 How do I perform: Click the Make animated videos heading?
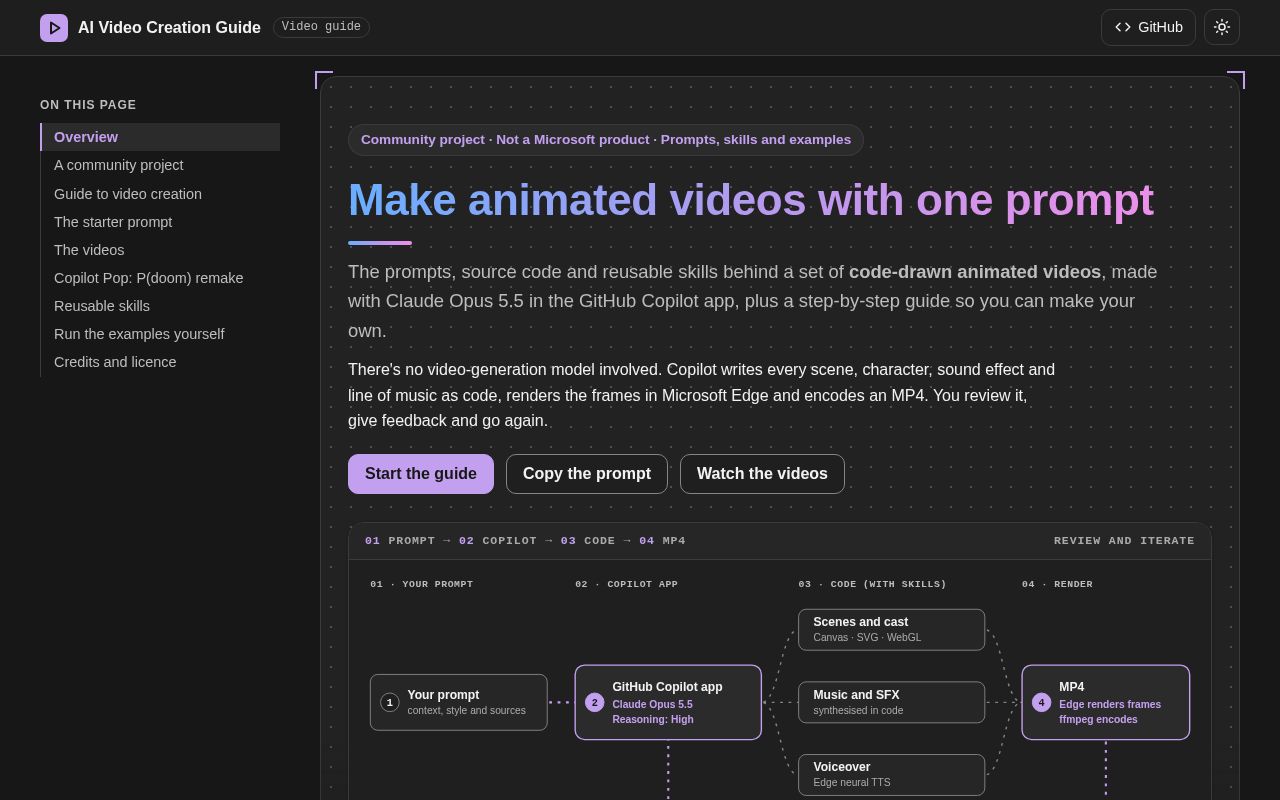751,200
